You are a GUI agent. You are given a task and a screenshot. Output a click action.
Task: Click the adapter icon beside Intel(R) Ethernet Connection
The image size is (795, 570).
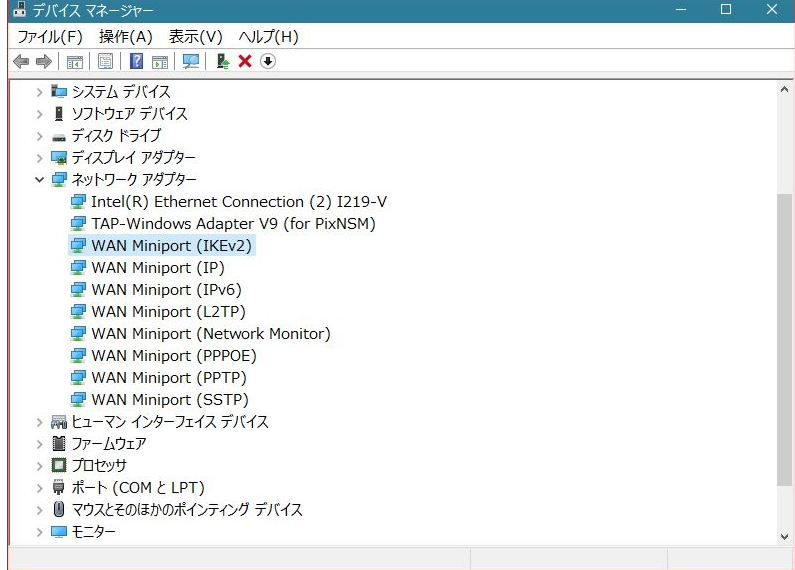click(x=78, y=202)
